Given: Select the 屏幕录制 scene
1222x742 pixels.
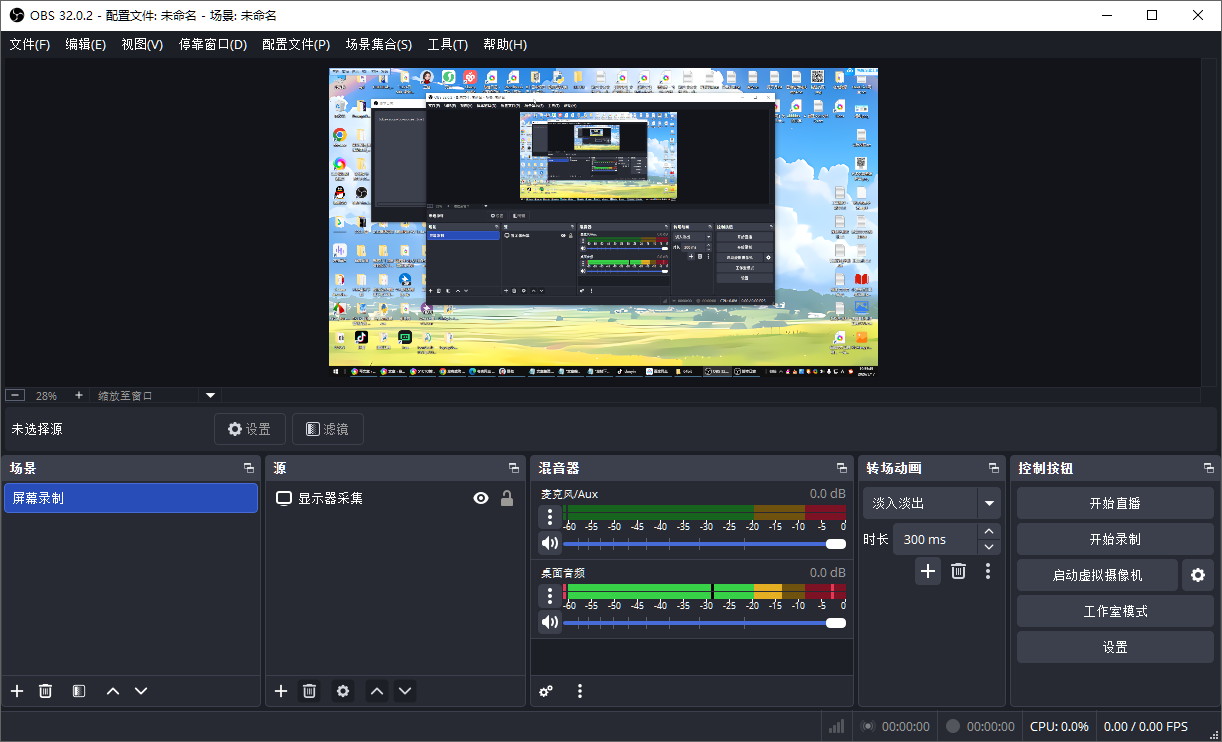Looking at the screenshot, I should tap(130, 498).
